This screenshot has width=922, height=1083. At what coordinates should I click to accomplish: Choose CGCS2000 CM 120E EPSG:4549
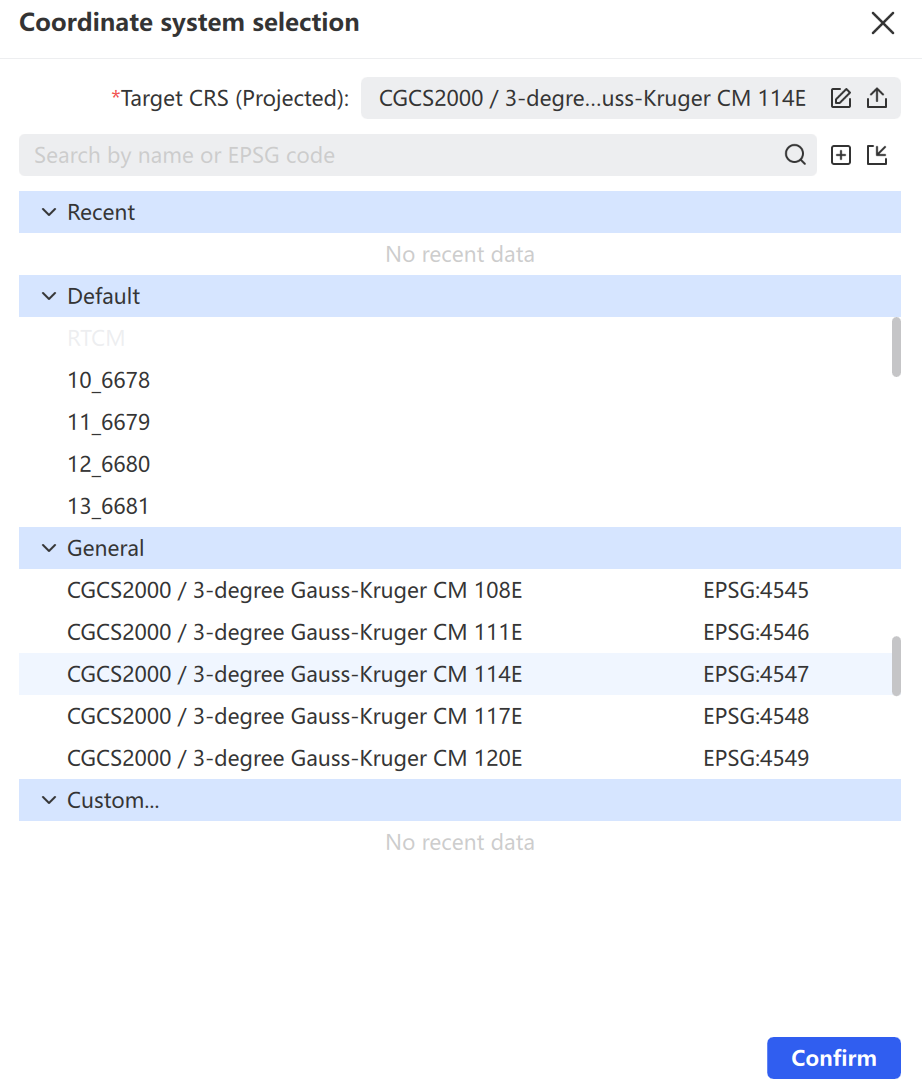tap(455, 758)
